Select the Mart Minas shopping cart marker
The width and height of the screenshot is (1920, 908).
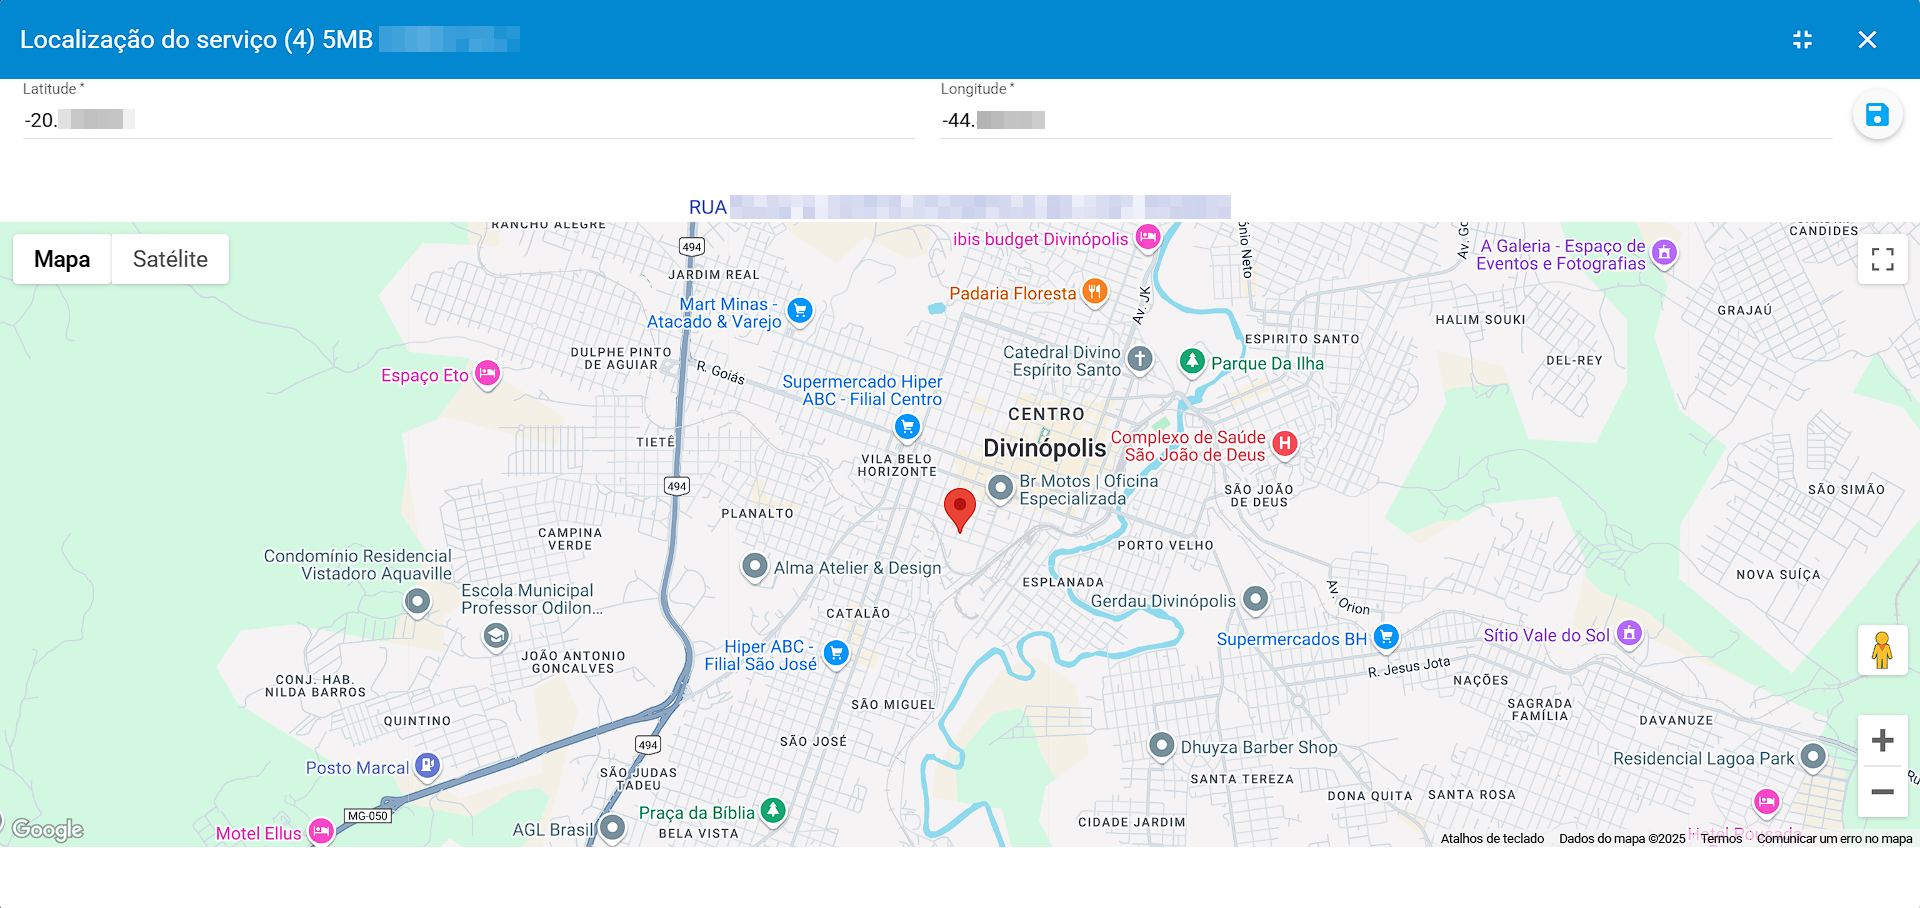[799, 311]
